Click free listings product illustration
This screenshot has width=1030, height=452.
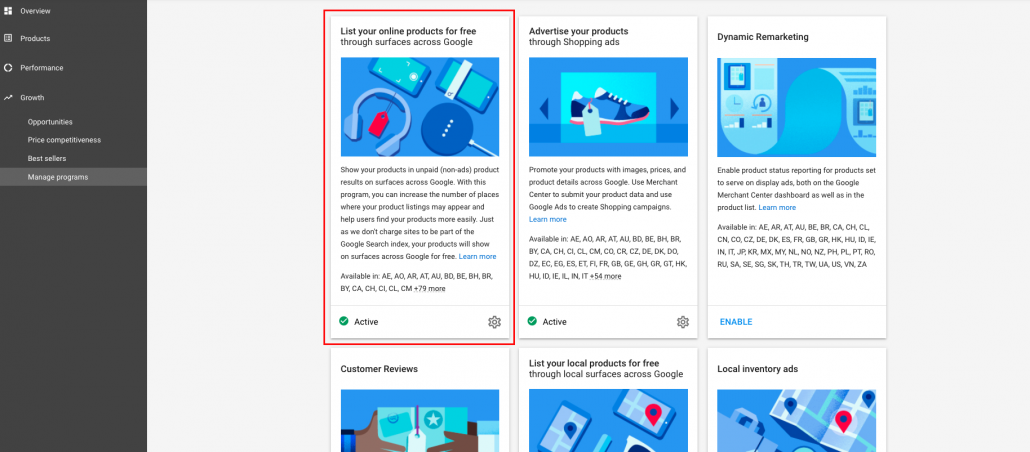coord(420,106)
